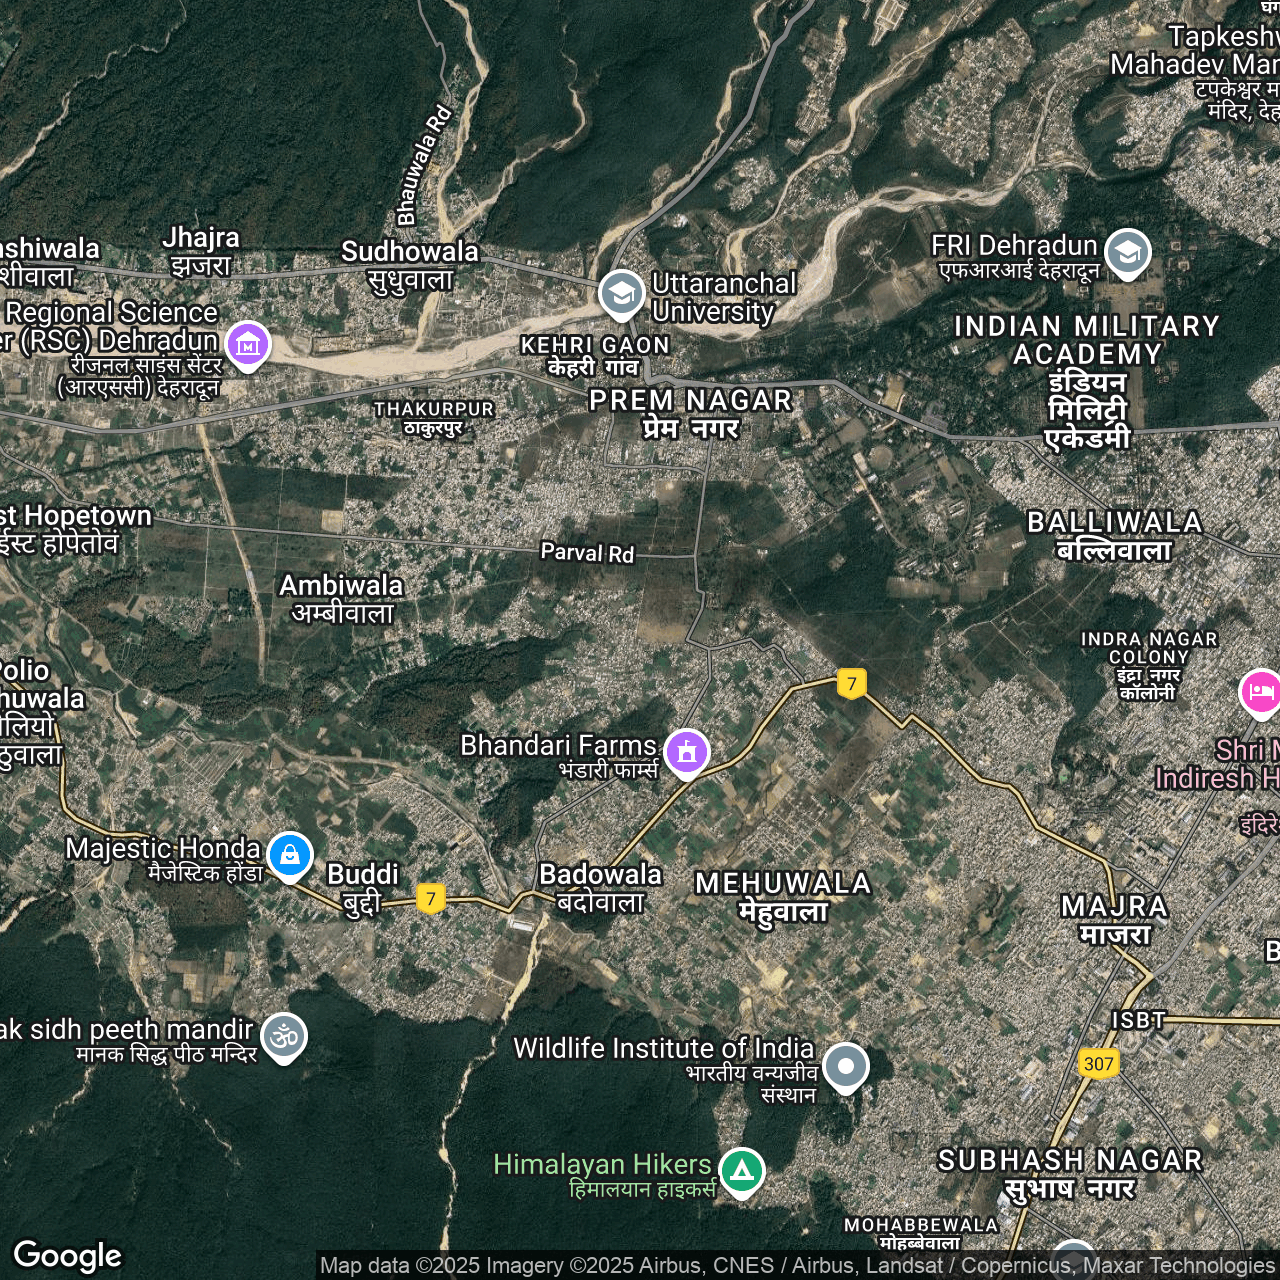Click the route 7 shield near Buddi
The width and height of the screenshot is (1280, 1280).
[x=431, y=898]
